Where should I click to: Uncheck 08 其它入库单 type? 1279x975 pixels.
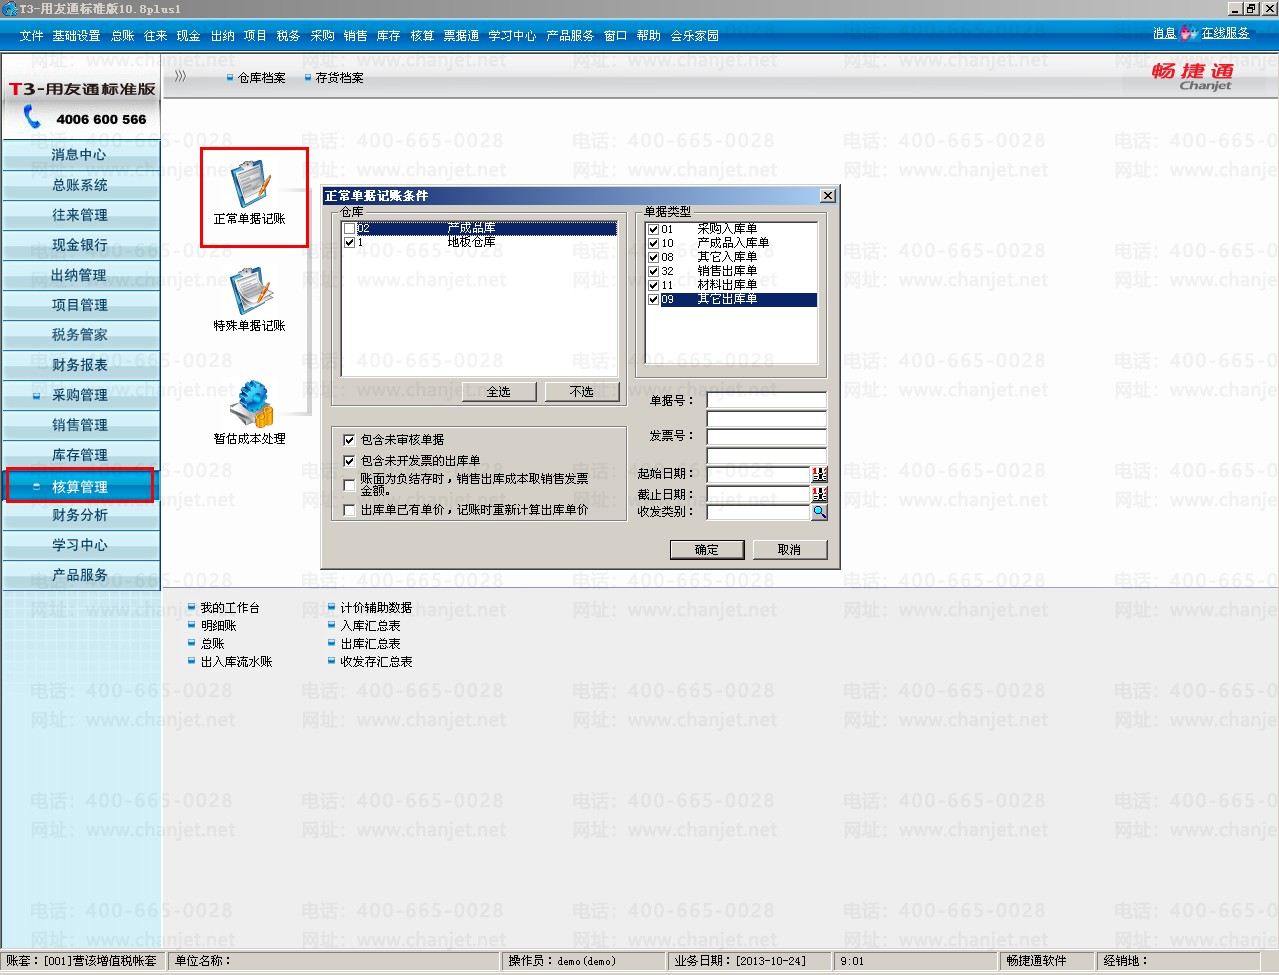click(x=653, y=257)
